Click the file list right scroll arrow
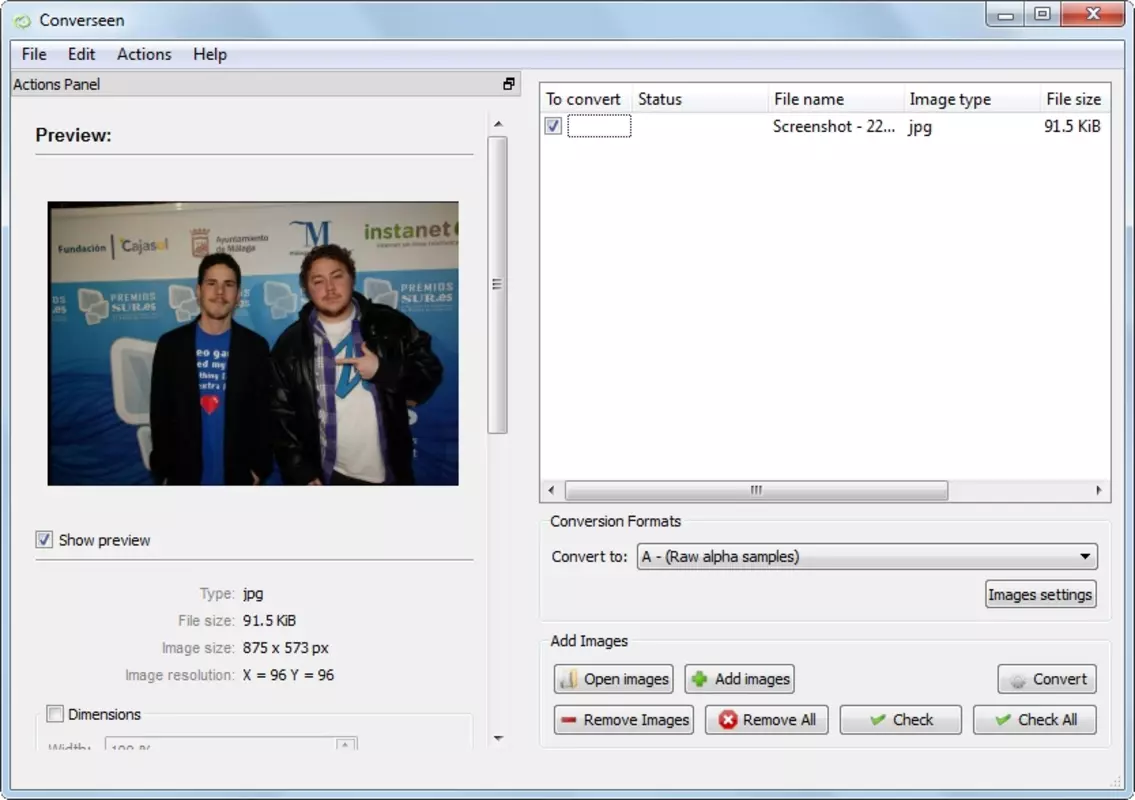The height and width of the screenshot is (800, 1135). (1098, 490)
